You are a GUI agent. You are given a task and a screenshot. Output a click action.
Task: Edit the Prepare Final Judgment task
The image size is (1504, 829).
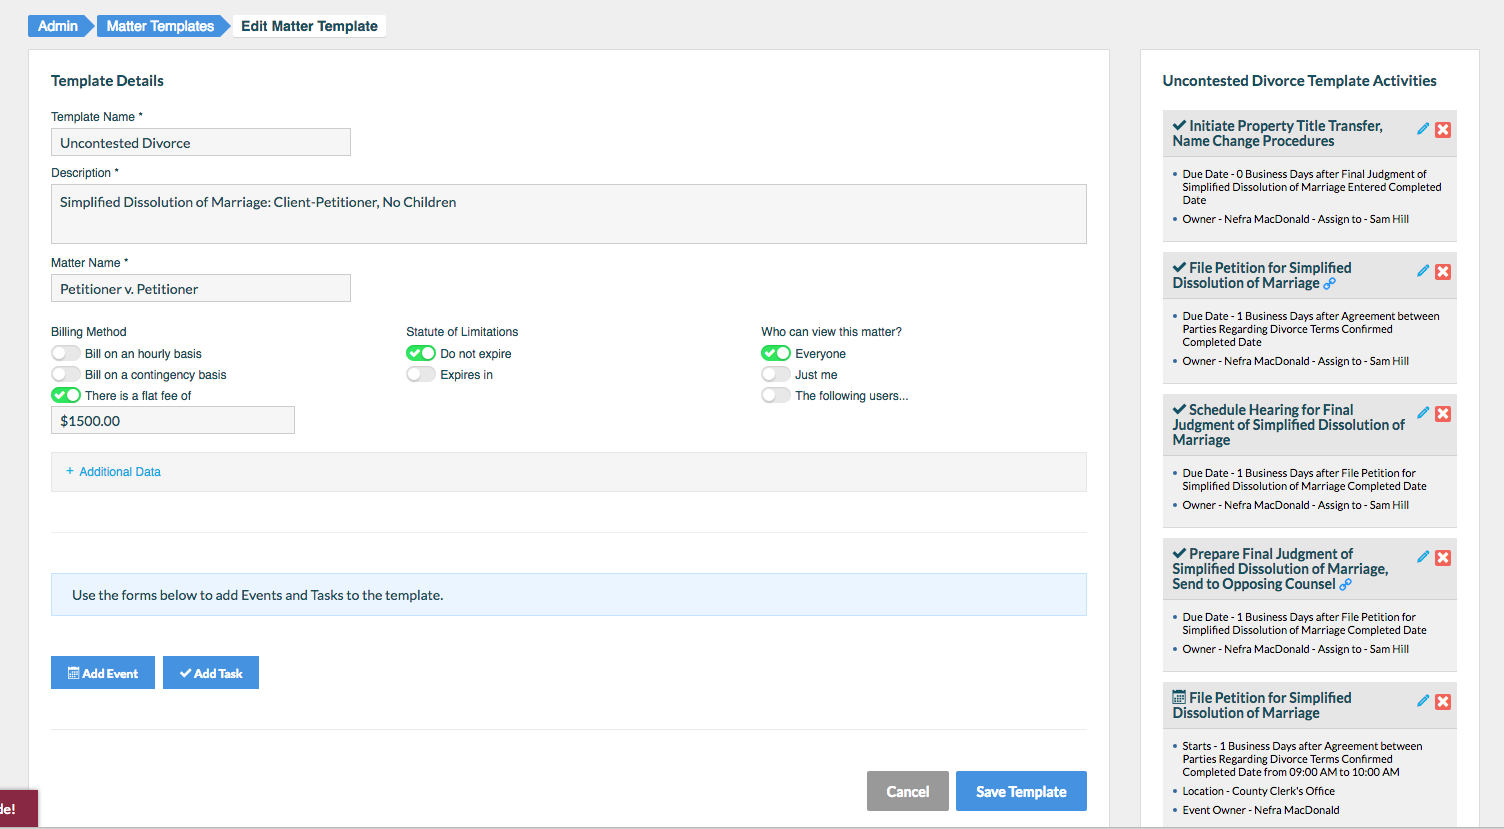point(1423,557)
